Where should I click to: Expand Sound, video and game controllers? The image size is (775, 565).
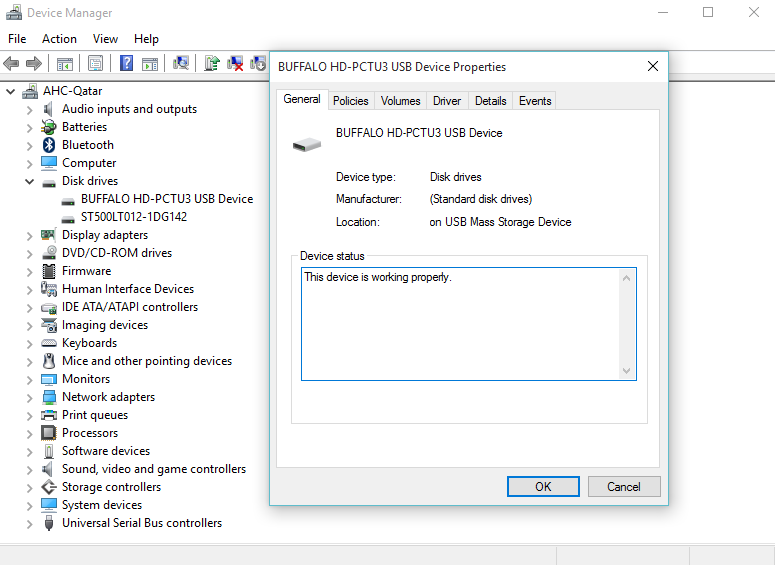point(30,469)
